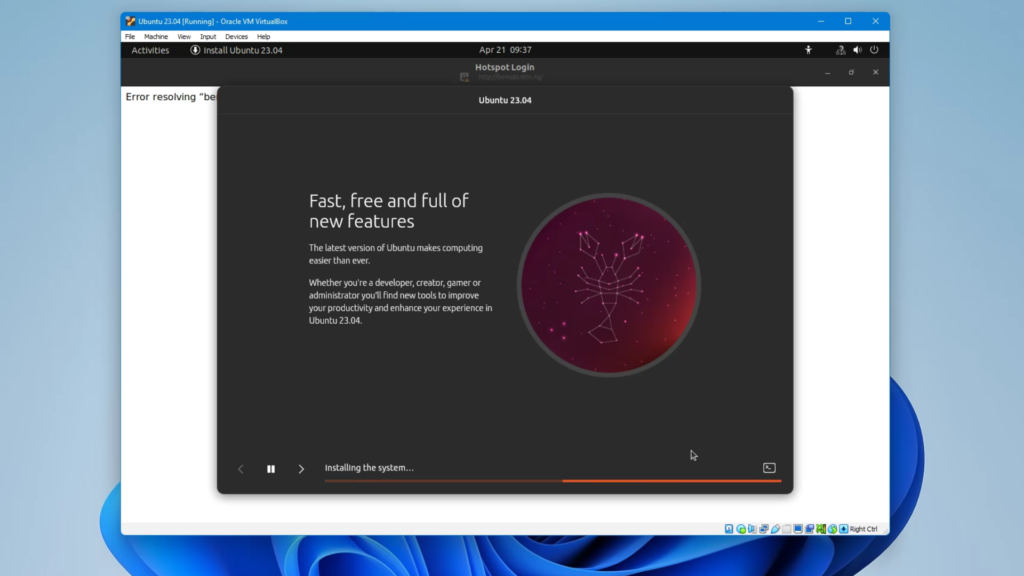
Task: Pause the installer slideshow
Action: 271,469
